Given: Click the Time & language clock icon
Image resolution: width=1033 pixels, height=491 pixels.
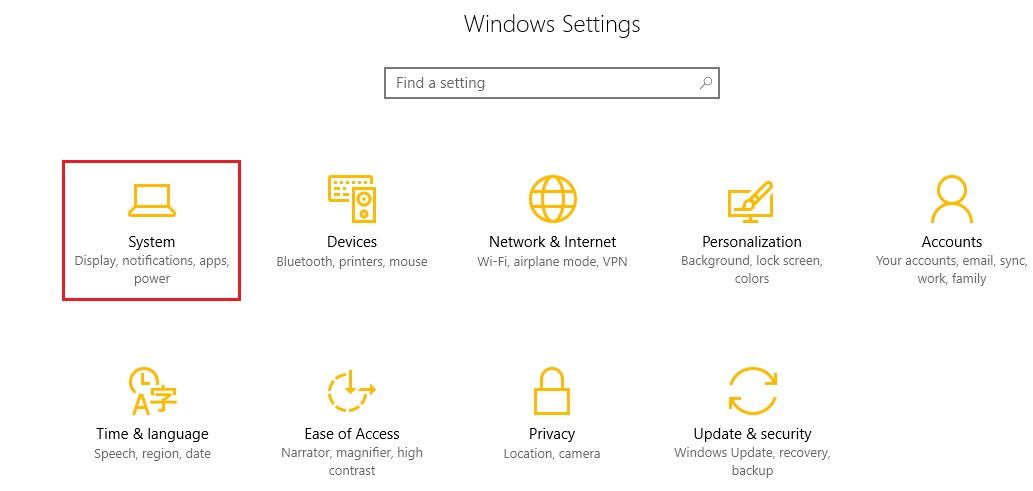Looking at the screenshot, I should click(x=152, y=391).
